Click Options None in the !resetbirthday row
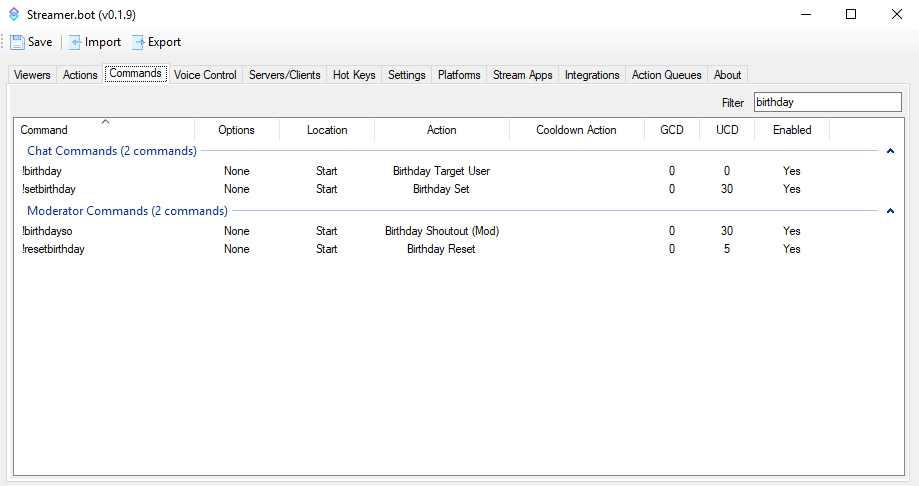919x486 pixels. pos(237,249)
